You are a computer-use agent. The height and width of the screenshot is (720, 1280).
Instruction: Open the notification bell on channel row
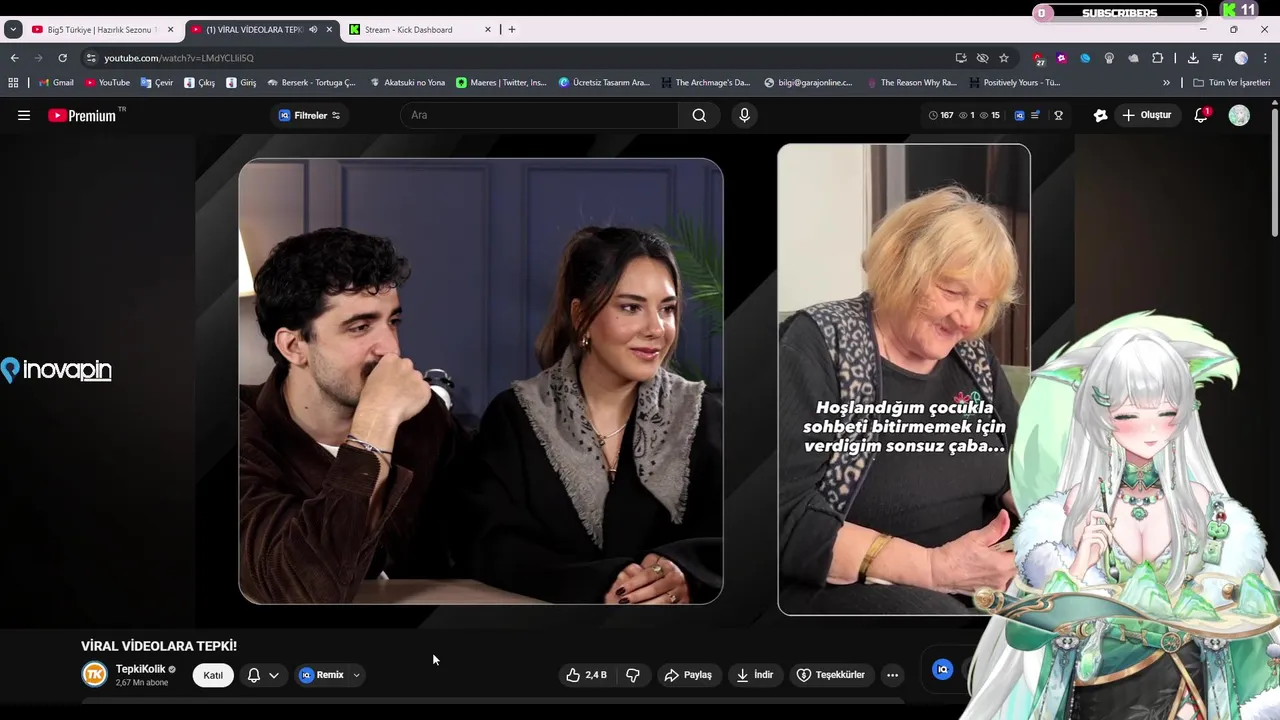point(254,675)
